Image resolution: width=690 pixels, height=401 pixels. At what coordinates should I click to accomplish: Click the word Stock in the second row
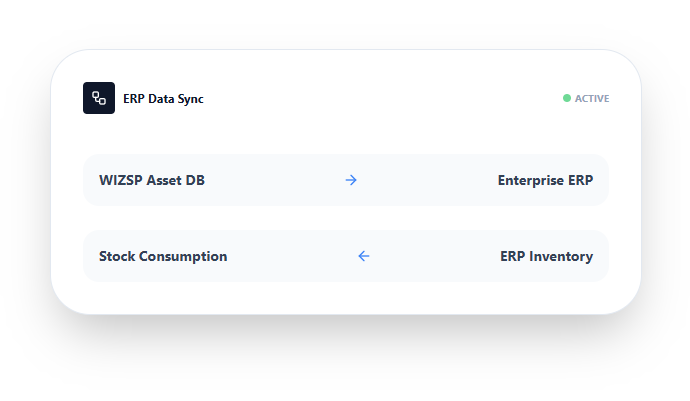tap(117, 256)
